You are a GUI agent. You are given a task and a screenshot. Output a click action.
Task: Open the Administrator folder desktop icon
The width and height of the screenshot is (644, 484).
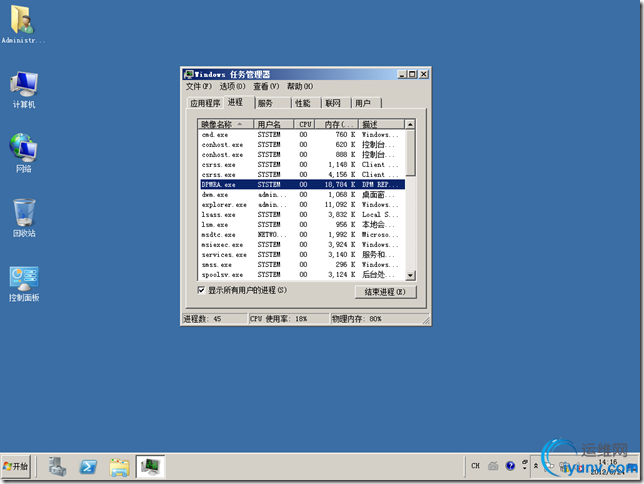pyautogui.click(x=23, y=24)
